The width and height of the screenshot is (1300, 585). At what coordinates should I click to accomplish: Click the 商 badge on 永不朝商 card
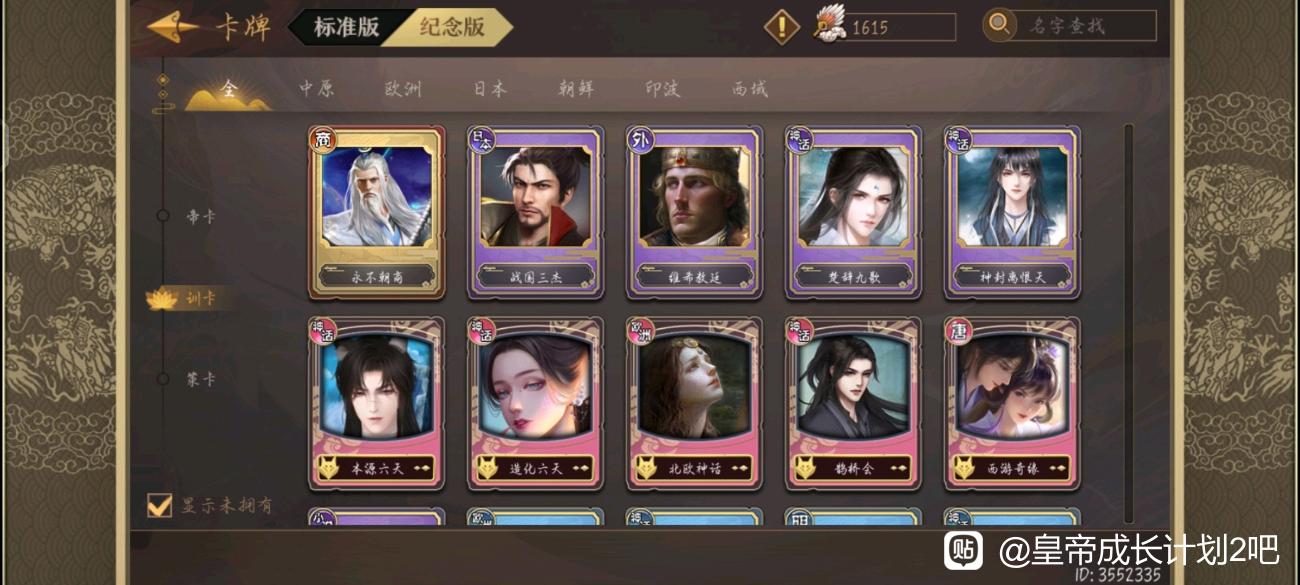[x=323, y=139]
